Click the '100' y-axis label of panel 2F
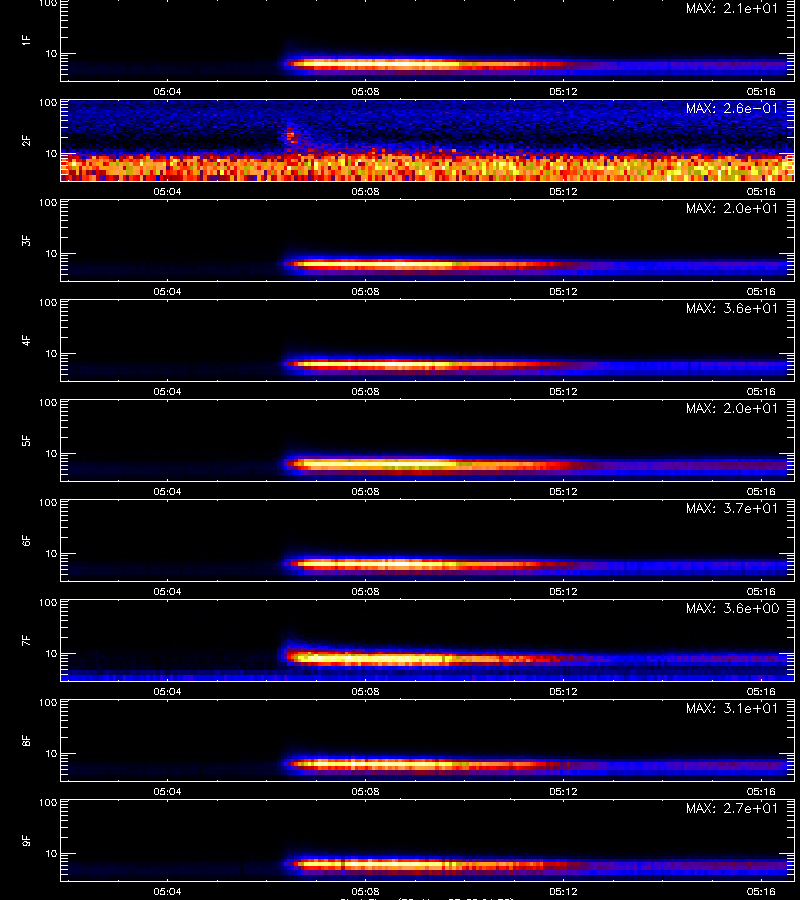 pyautogui.click(x=48, y=103)
